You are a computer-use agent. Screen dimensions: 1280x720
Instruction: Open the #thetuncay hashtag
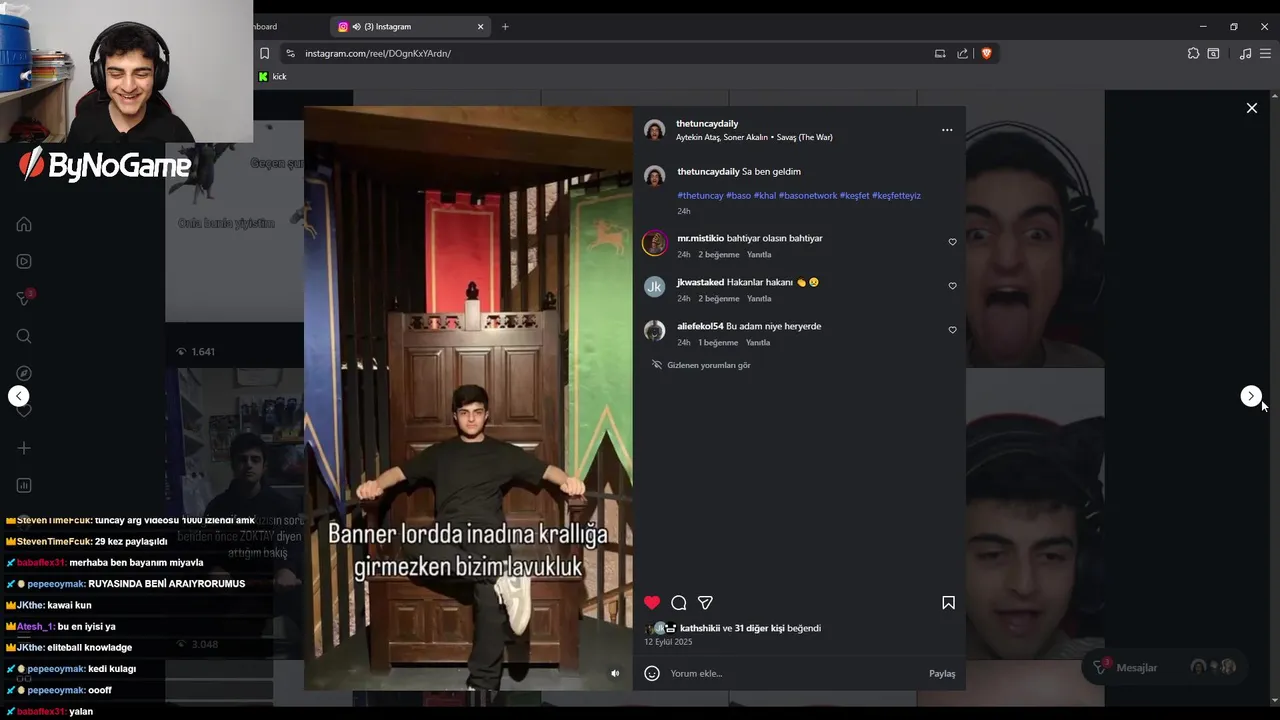[700, 195]
